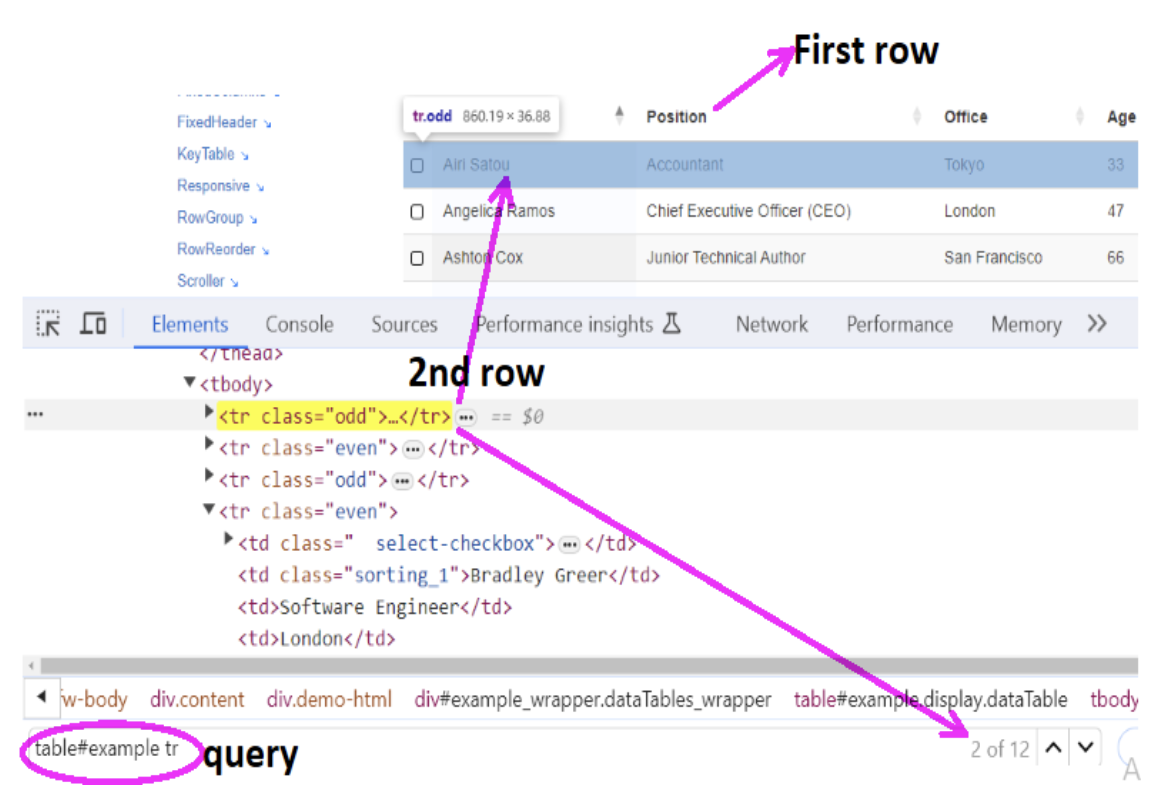Click the search field containing table#example tr
1164x788 pixels.
[x=106, y=749]
